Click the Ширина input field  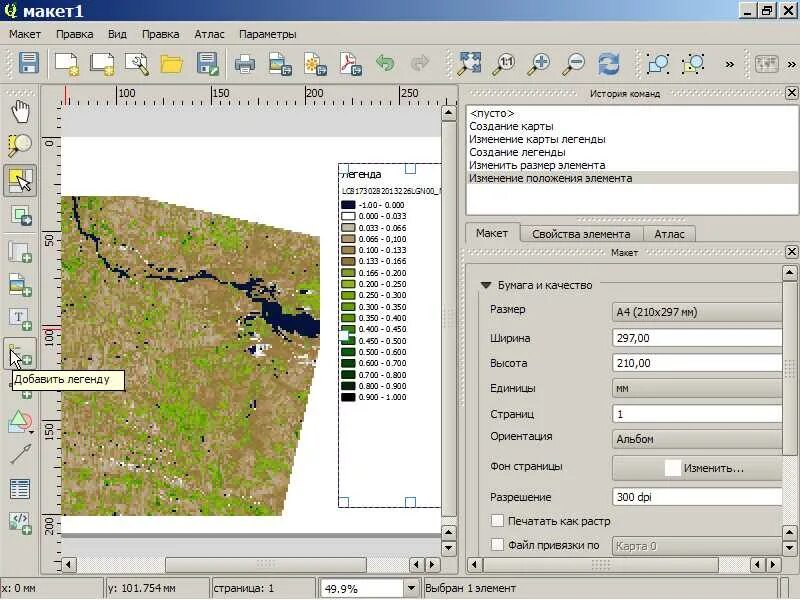(x=697, y=338)
